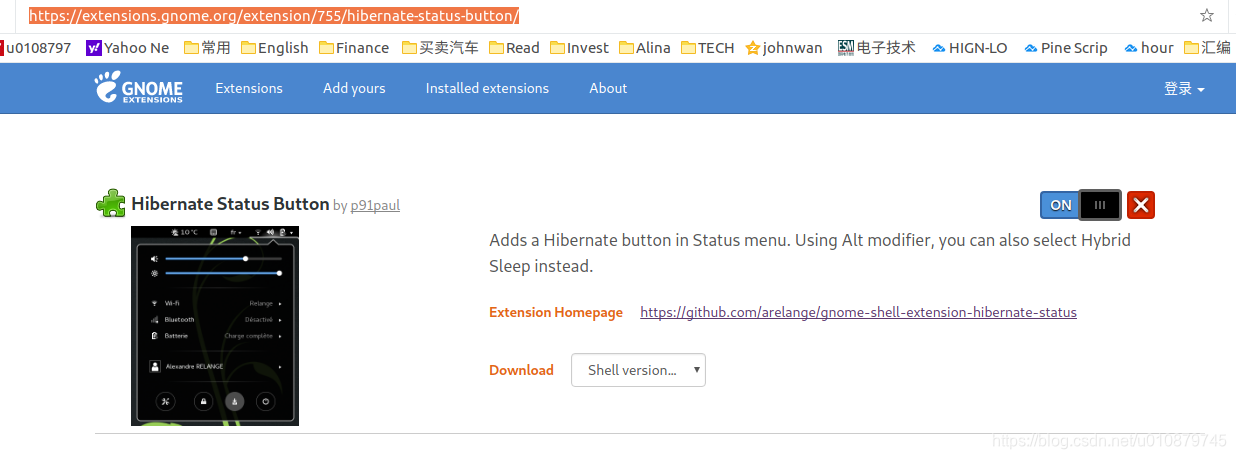
Task: Open the extension screenshot thumbnail
Action: 215,326
